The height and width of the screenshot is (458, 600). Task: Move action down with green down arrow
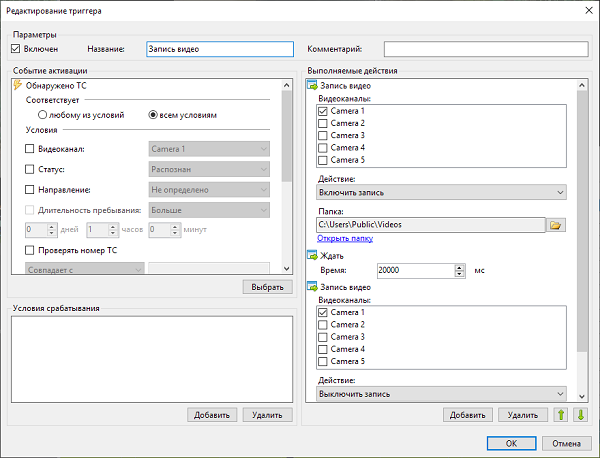[580, 415]
